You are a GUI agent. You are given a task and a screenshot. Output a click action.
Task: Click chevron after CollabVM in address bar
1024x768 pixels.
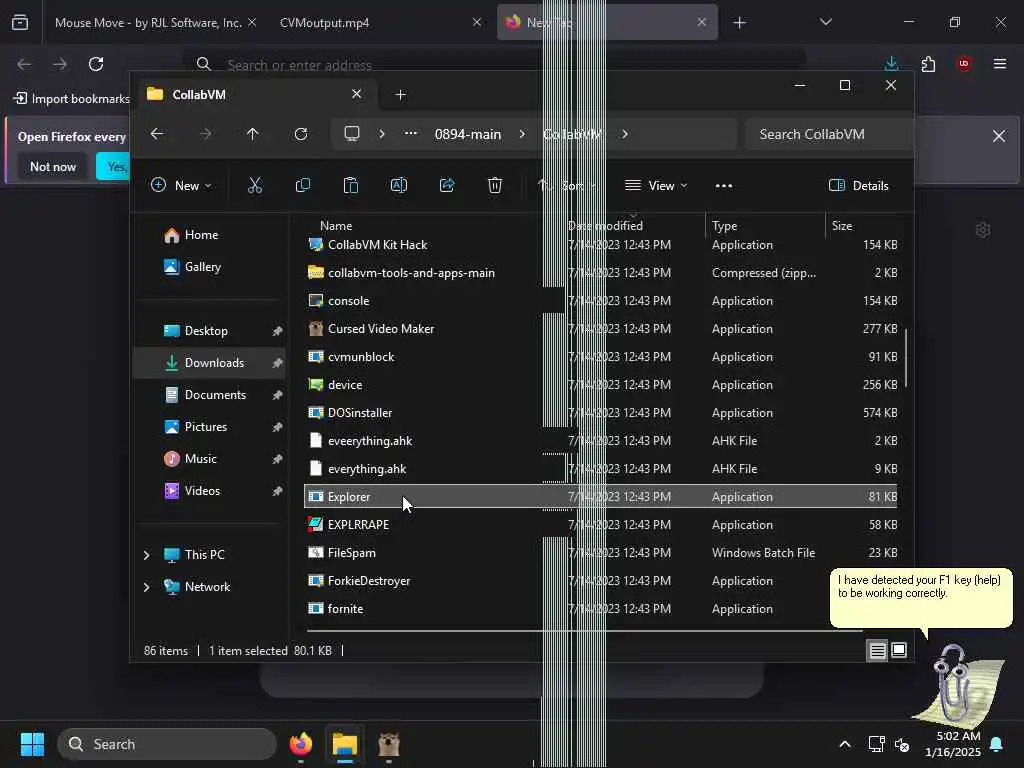coord(625,134)
